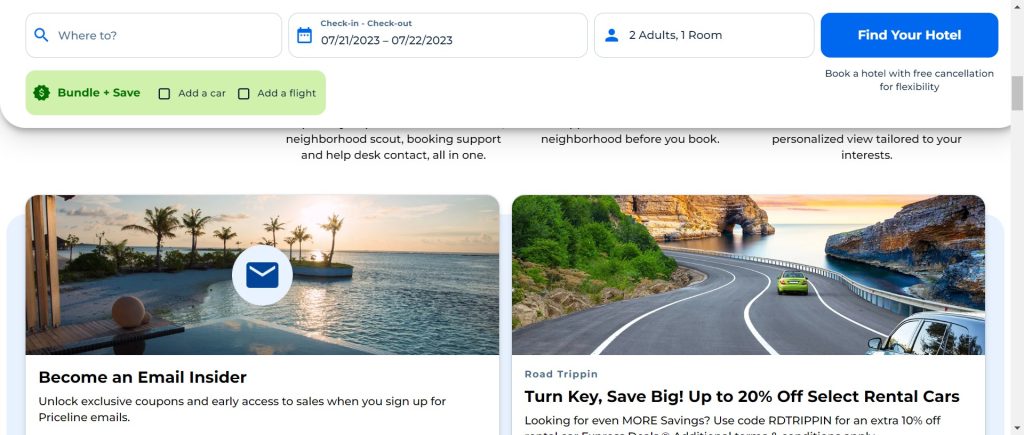Click the Add a flight label text
The height and width of the screenshot is (435, 1024).
pyautogui.click(x=286, y=94)
